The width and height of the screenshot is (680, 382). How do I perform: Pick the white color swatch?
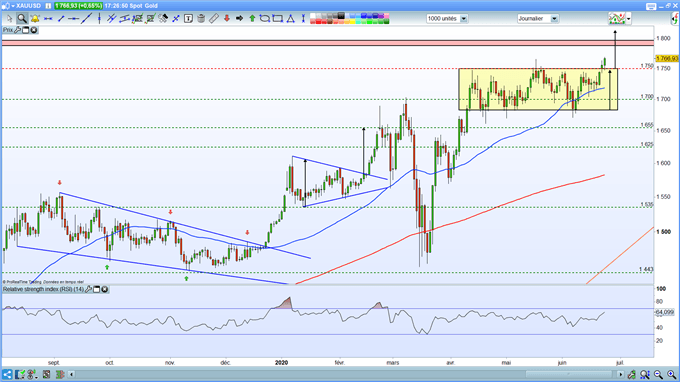pyautogui.click(x=313, y=16)
